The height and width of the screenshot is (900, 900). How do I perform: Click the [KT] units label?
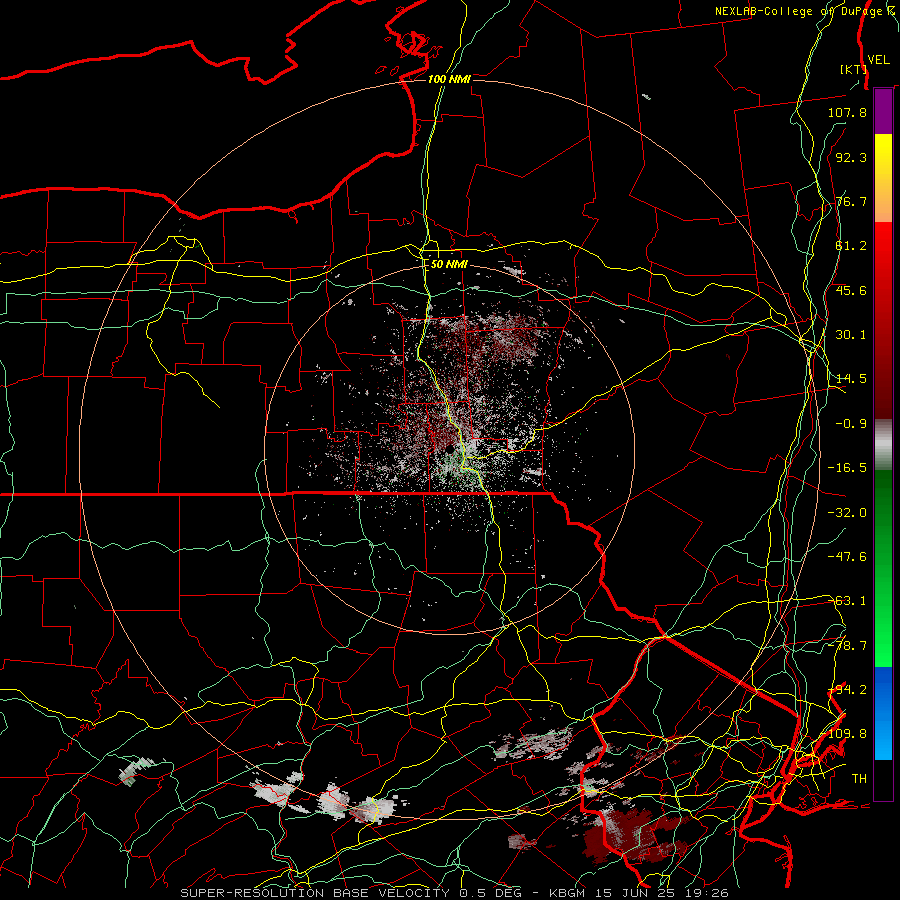pyautogui.click(x=853, y=69)
